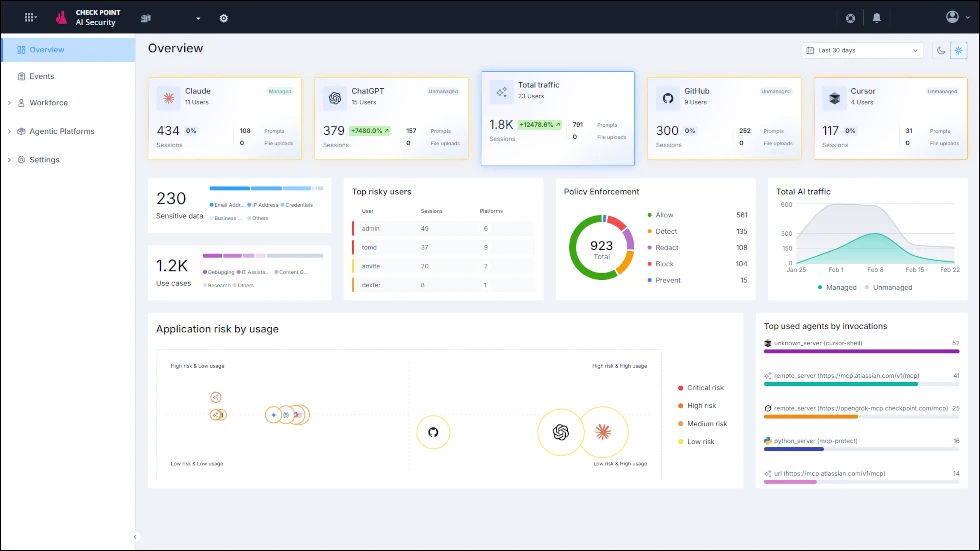
Task: Toggle Prevent legend in Policy Enforcement
Action: click(x=664, y=280)
